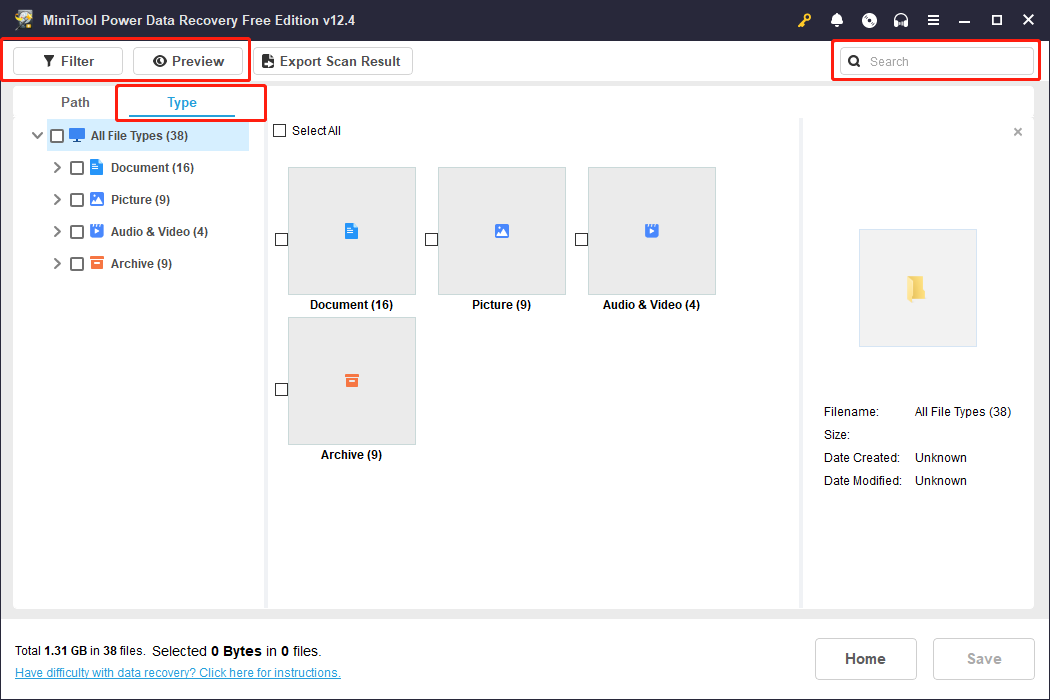This screenshot has height=700, width=1050.
Task: Click the Home button
Action: point(865,658)
